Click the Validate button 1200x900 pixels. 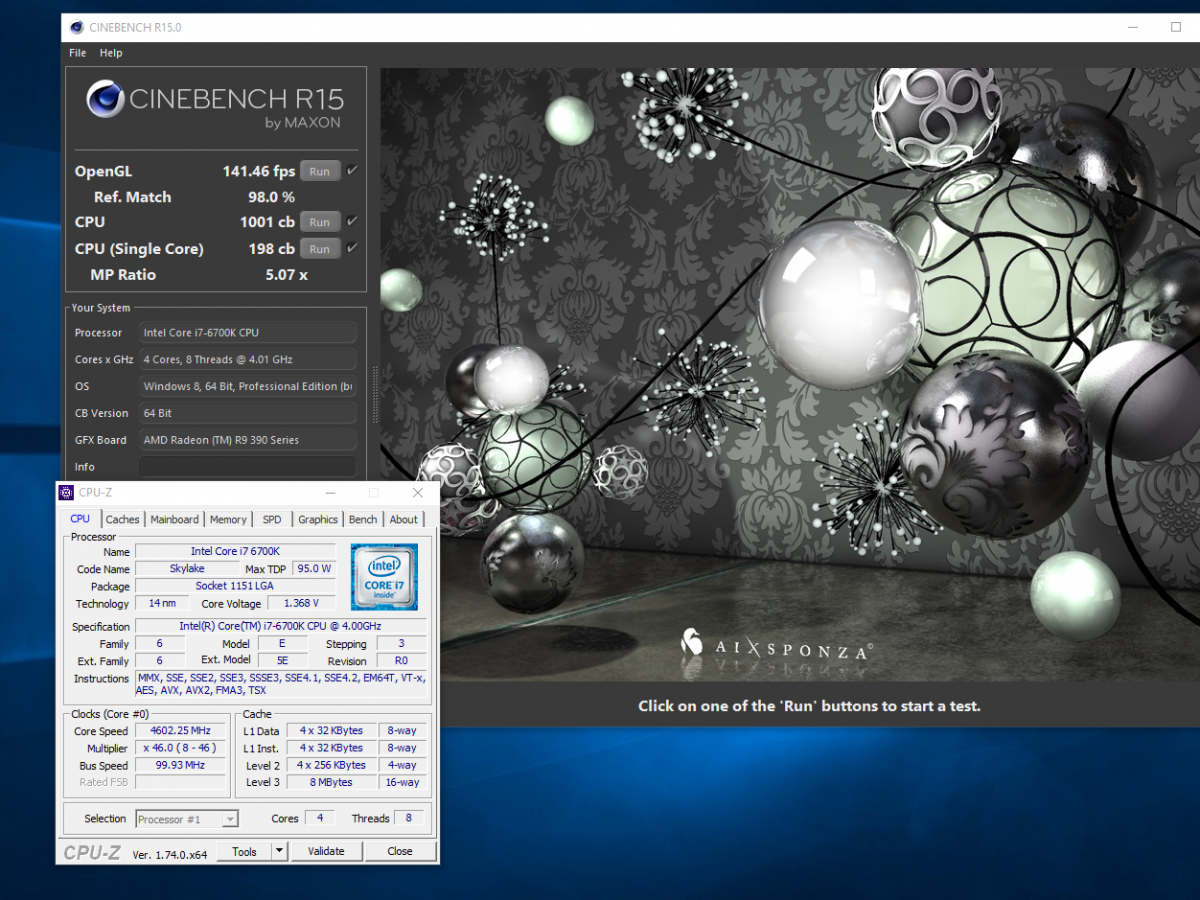coord(326,851)
